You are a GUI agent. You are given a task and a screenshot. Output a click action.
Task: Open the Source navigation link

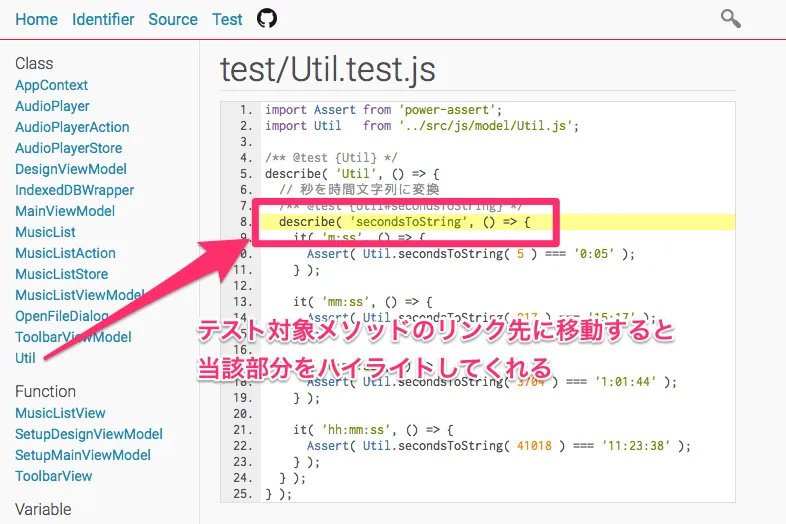click(x=173, y=19)
